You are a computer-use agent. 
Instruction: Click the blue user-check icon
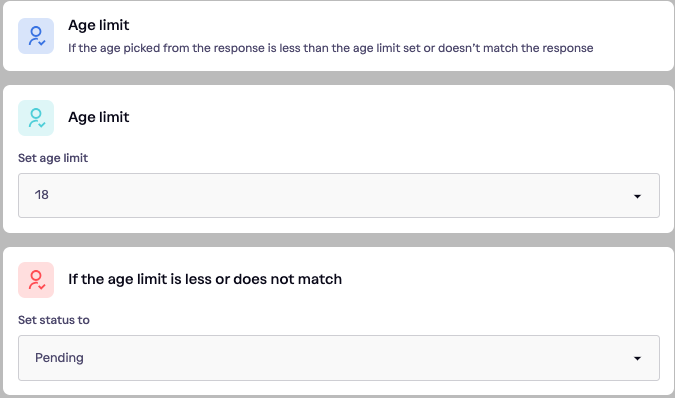click(36, 36)
